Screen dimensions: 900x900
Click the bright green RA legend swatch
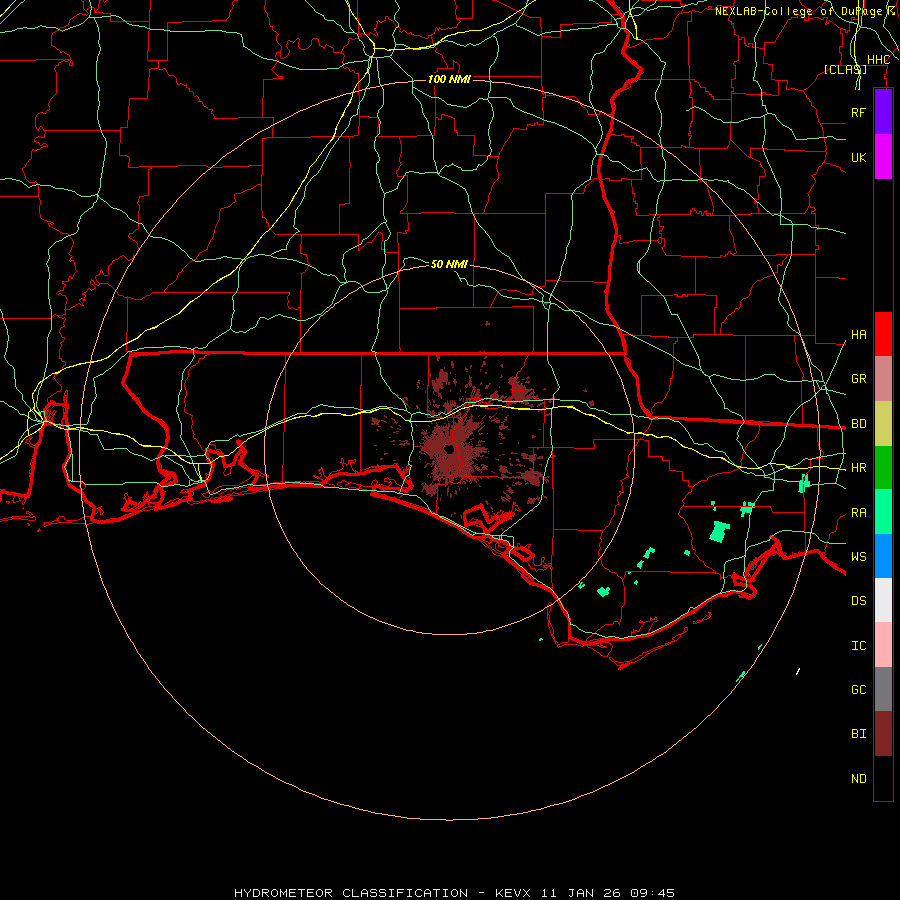pos(883,512)
